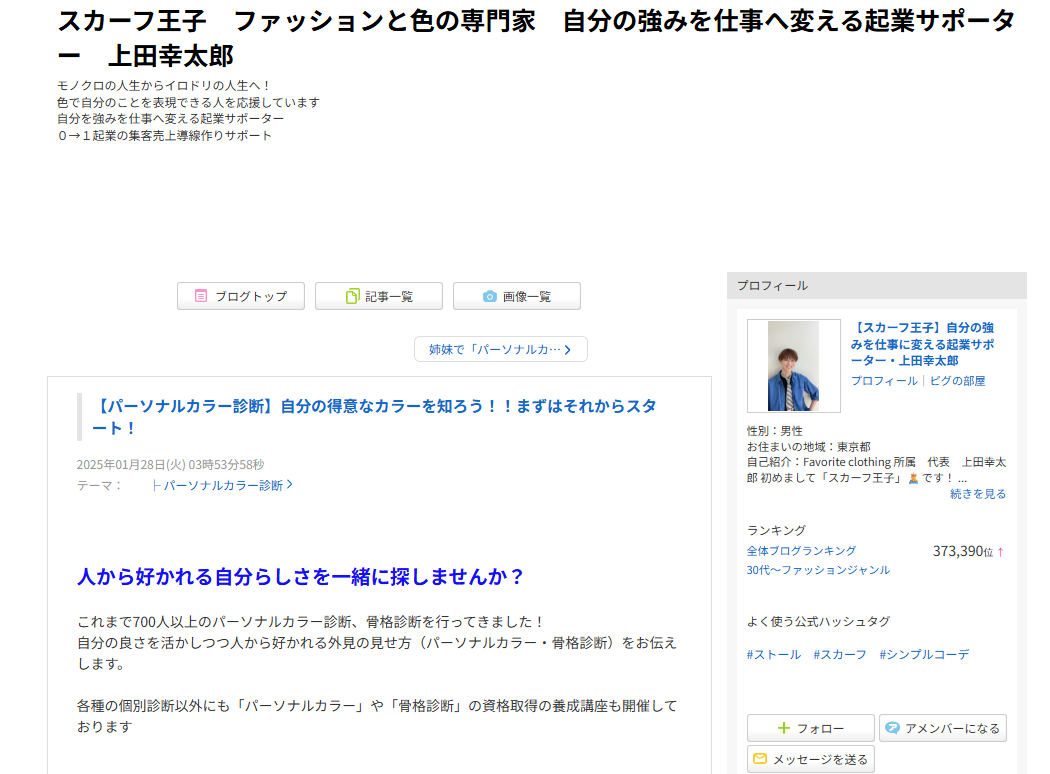The image size is (1050, 774).
Task: Click the 画像一覧 camera icon
Action: click(489, 296)
